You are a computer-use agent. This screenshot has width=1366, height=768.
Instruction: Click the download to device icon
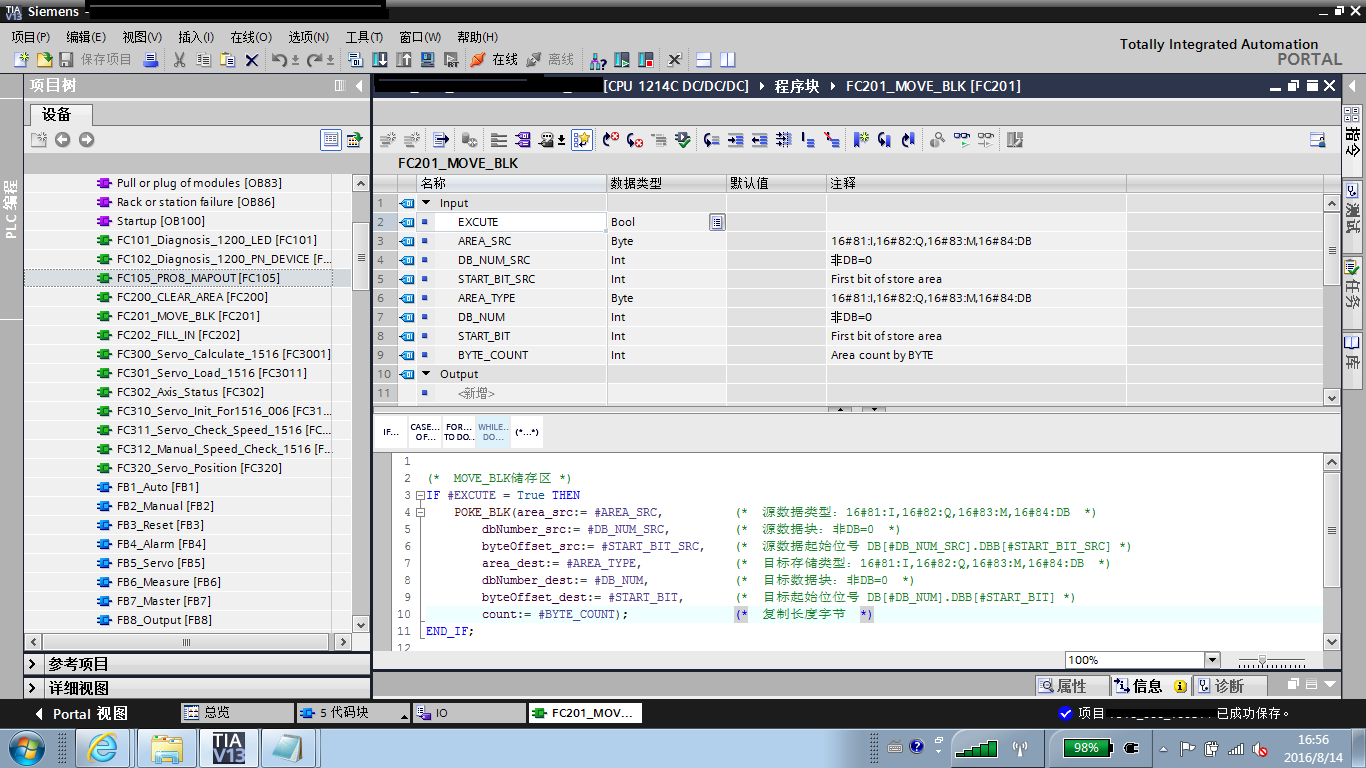coord(380,60)
